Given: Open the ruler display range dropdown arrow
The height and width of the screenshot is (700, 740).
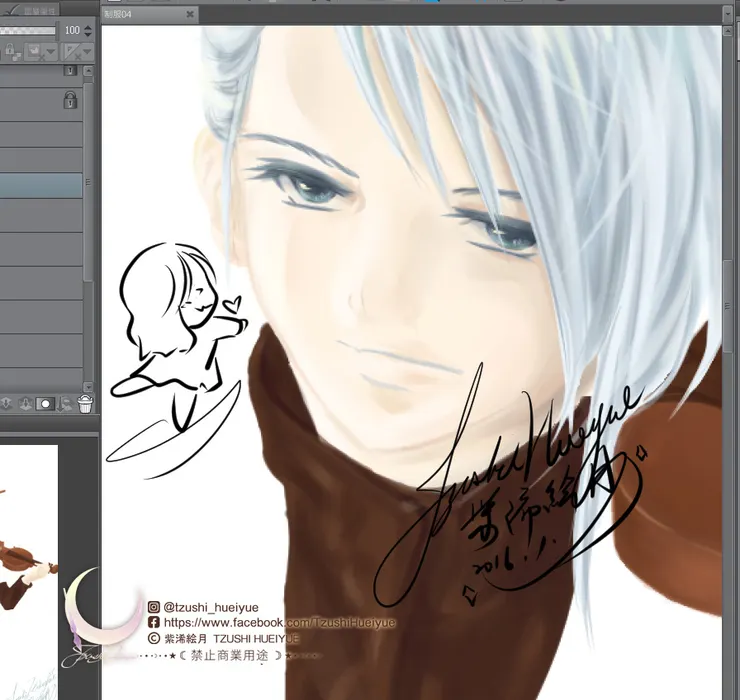Looking at the screenshot, I should pos(88,51).
